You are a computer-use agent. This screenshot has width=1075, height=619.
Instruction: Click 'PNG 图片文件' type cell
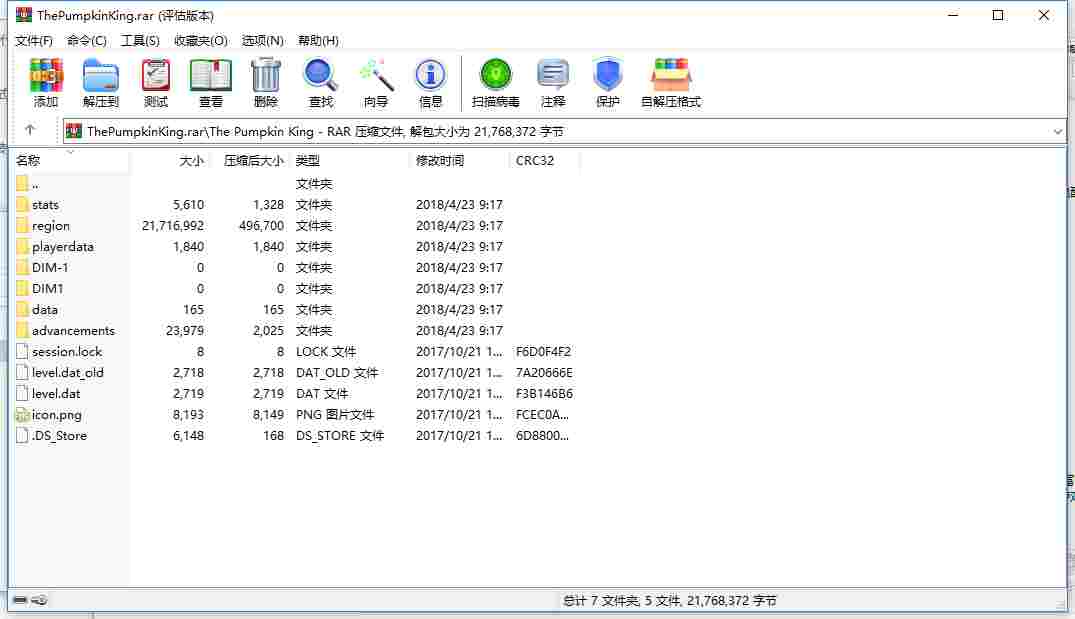[x=335, y=415]
